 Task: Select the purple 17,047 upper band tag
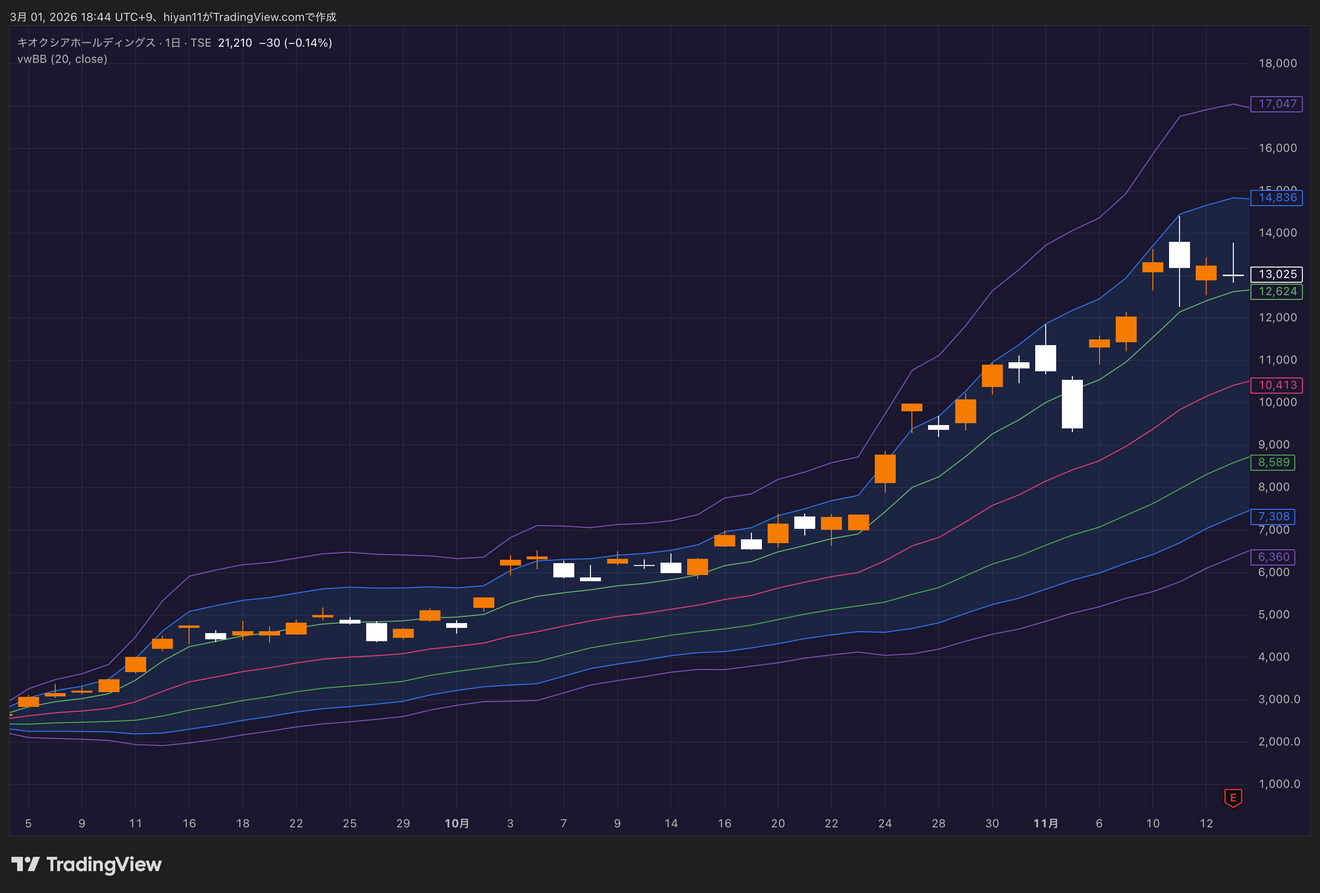(x=1277, y=104)
